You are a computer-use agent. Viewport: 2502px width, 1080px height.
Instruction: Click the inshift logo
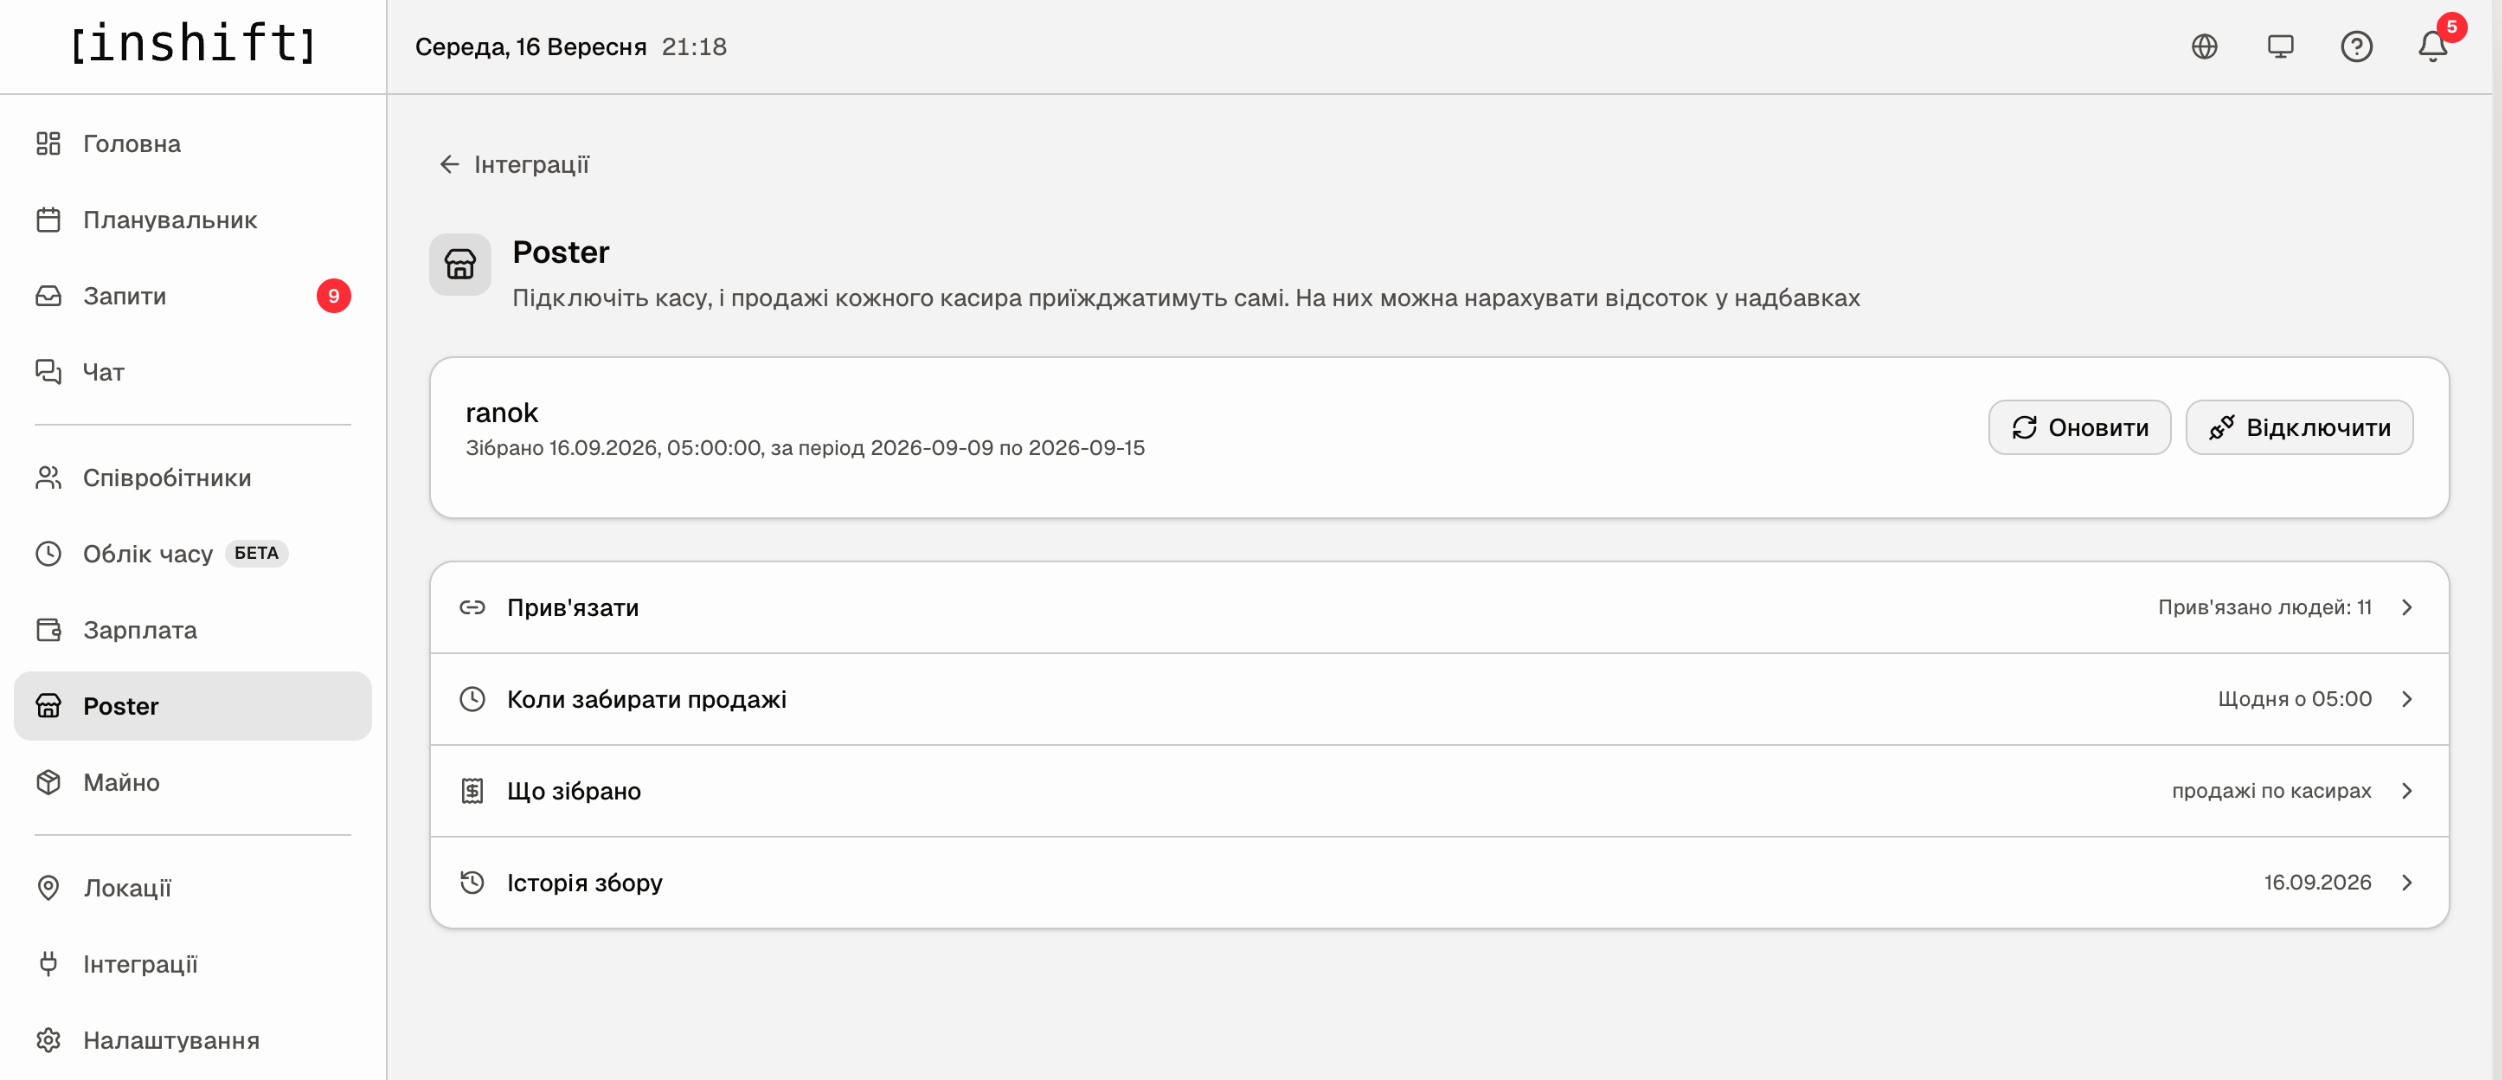192,44
